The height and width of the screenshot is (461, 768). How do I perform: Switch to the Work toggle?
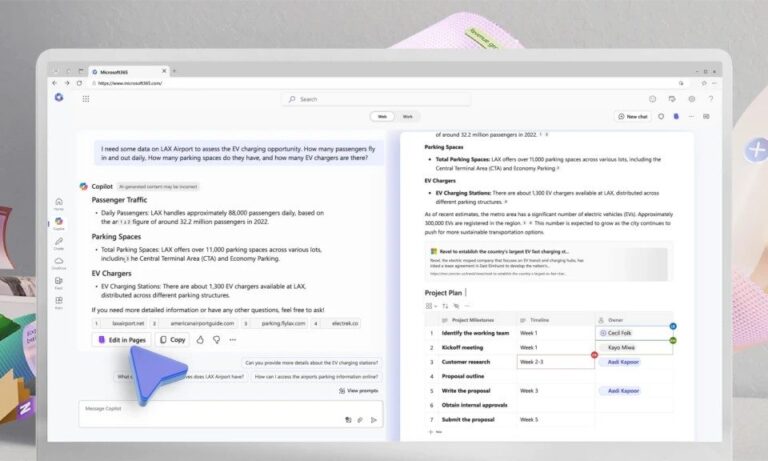coord(408,117)
